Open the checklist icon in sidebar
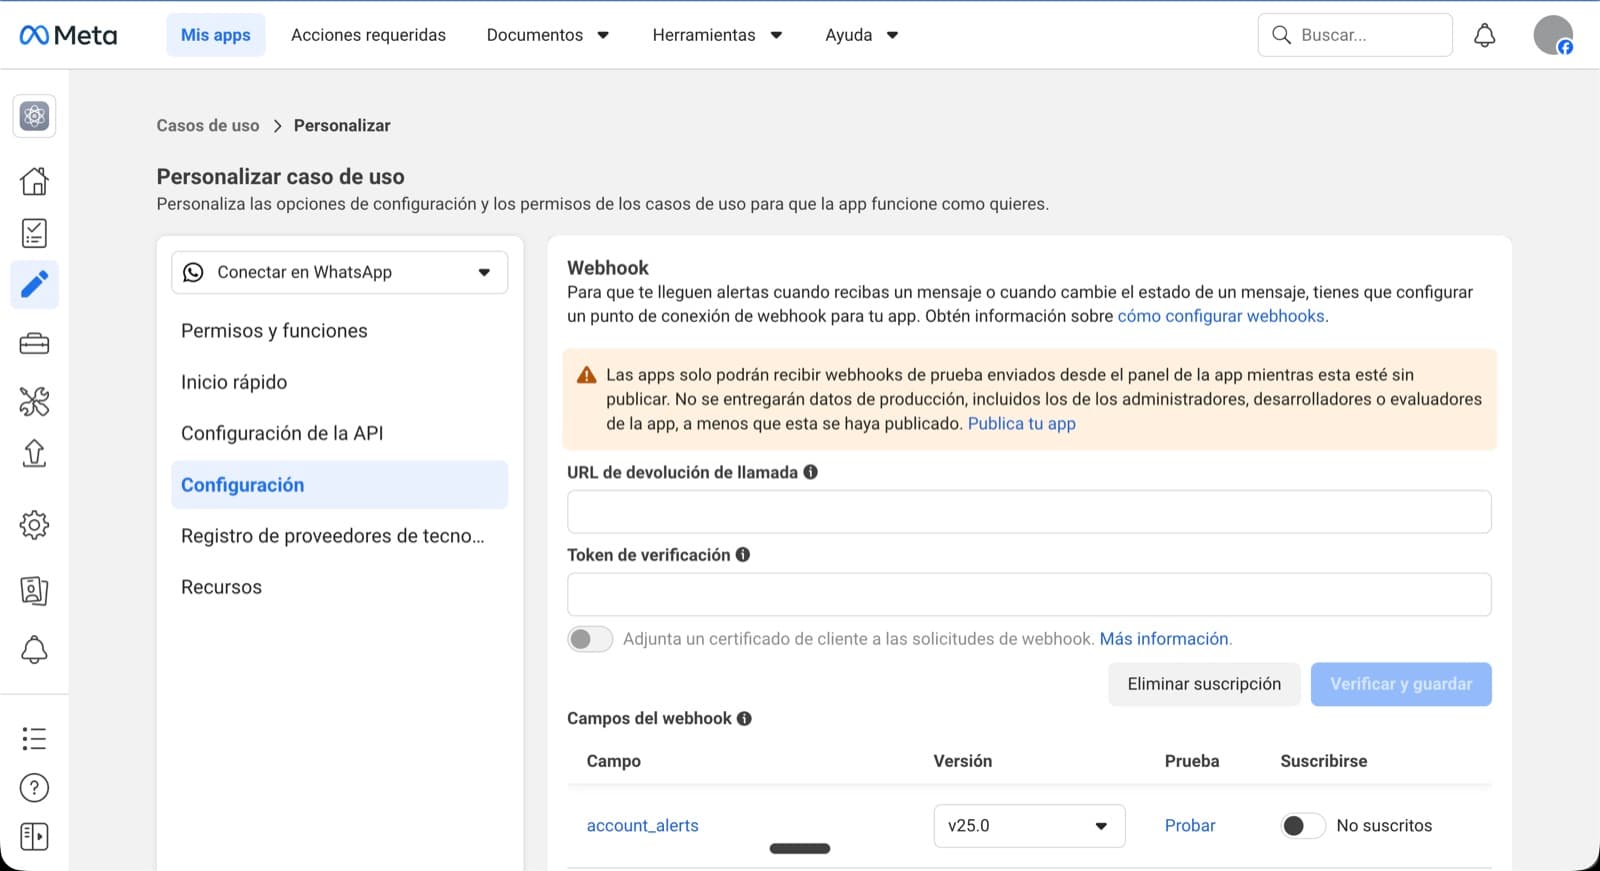 [x=34, y=233]
